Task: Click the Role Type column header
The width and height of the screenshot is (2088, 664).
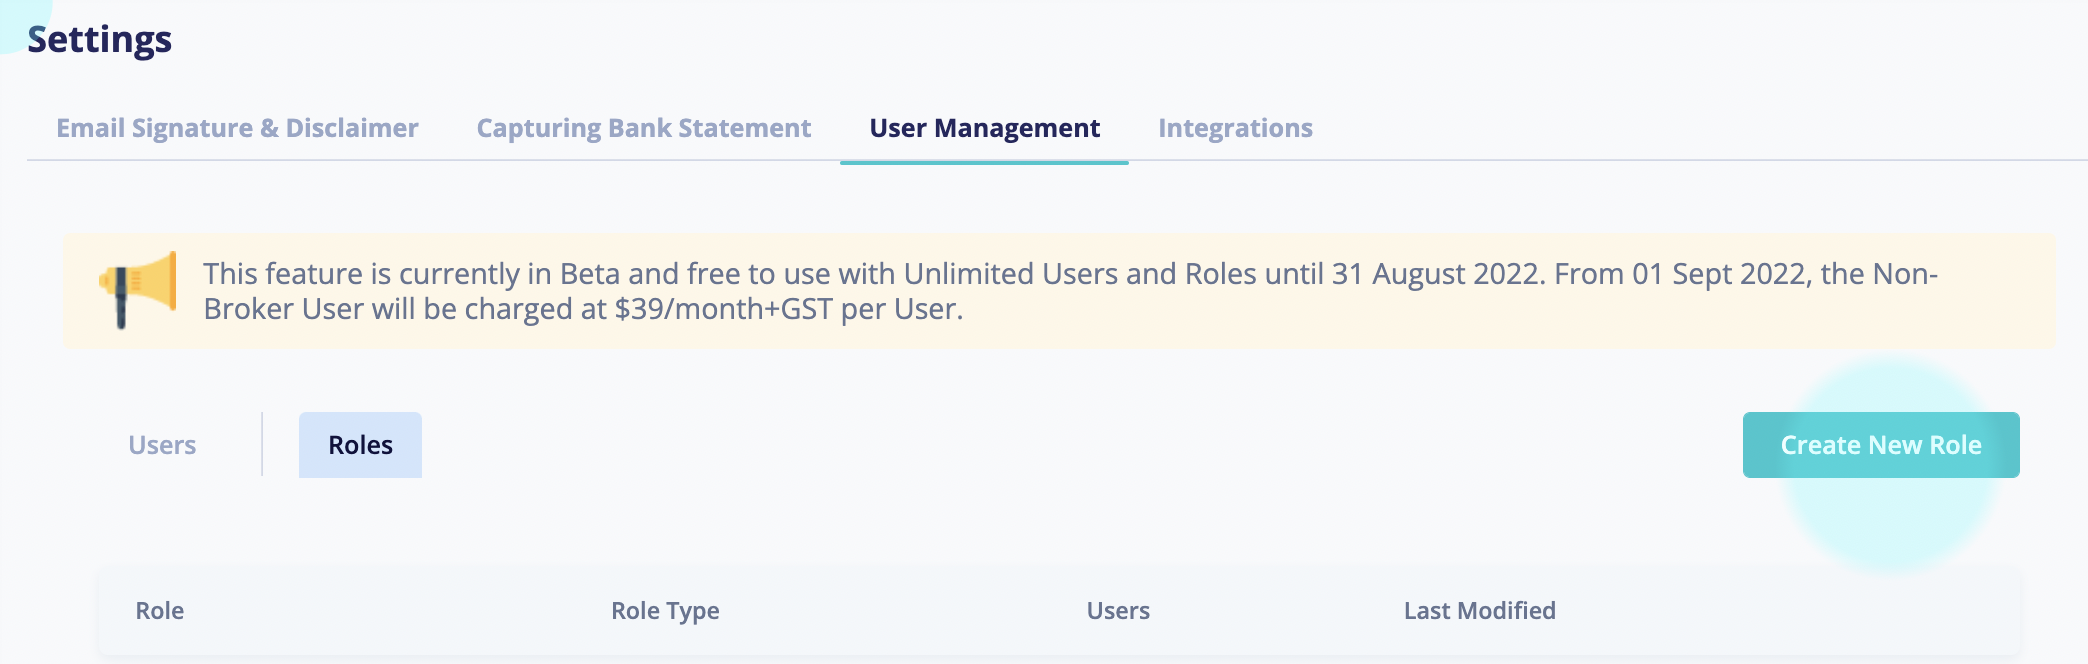Action: 665,611
